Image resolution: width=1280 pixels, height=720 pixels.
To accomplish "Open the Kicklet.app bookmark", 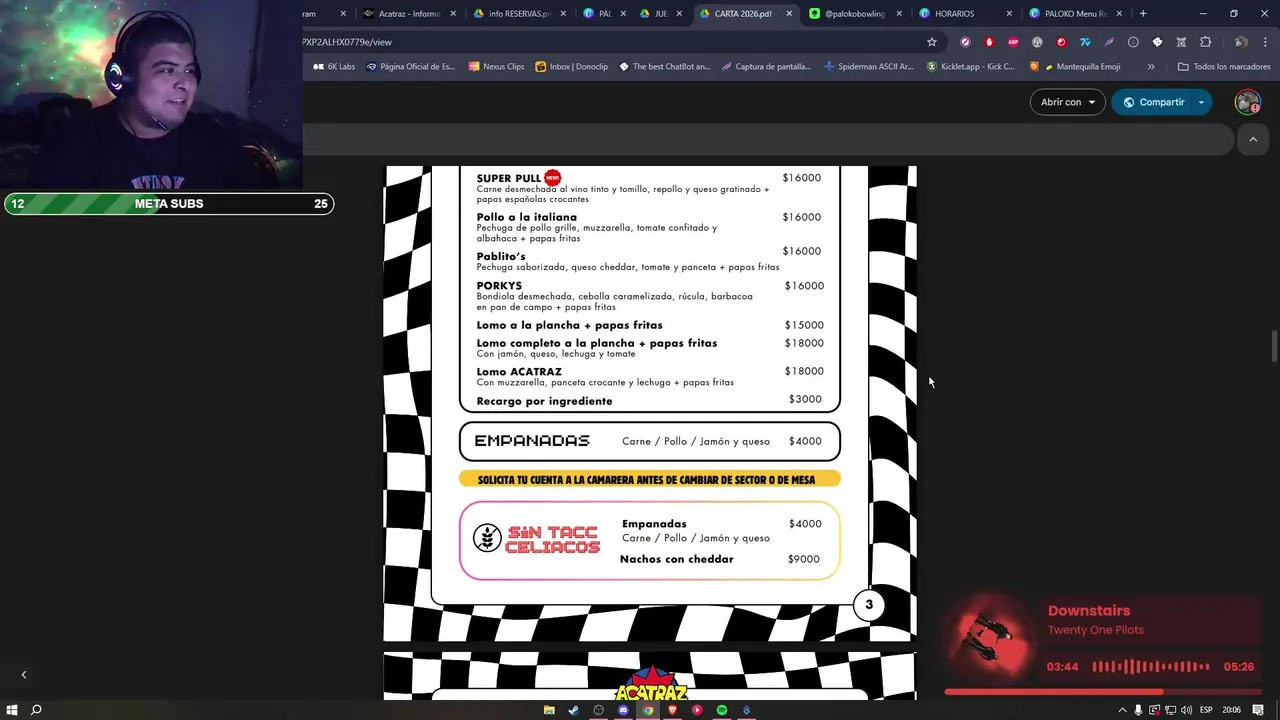I will 970,67.
